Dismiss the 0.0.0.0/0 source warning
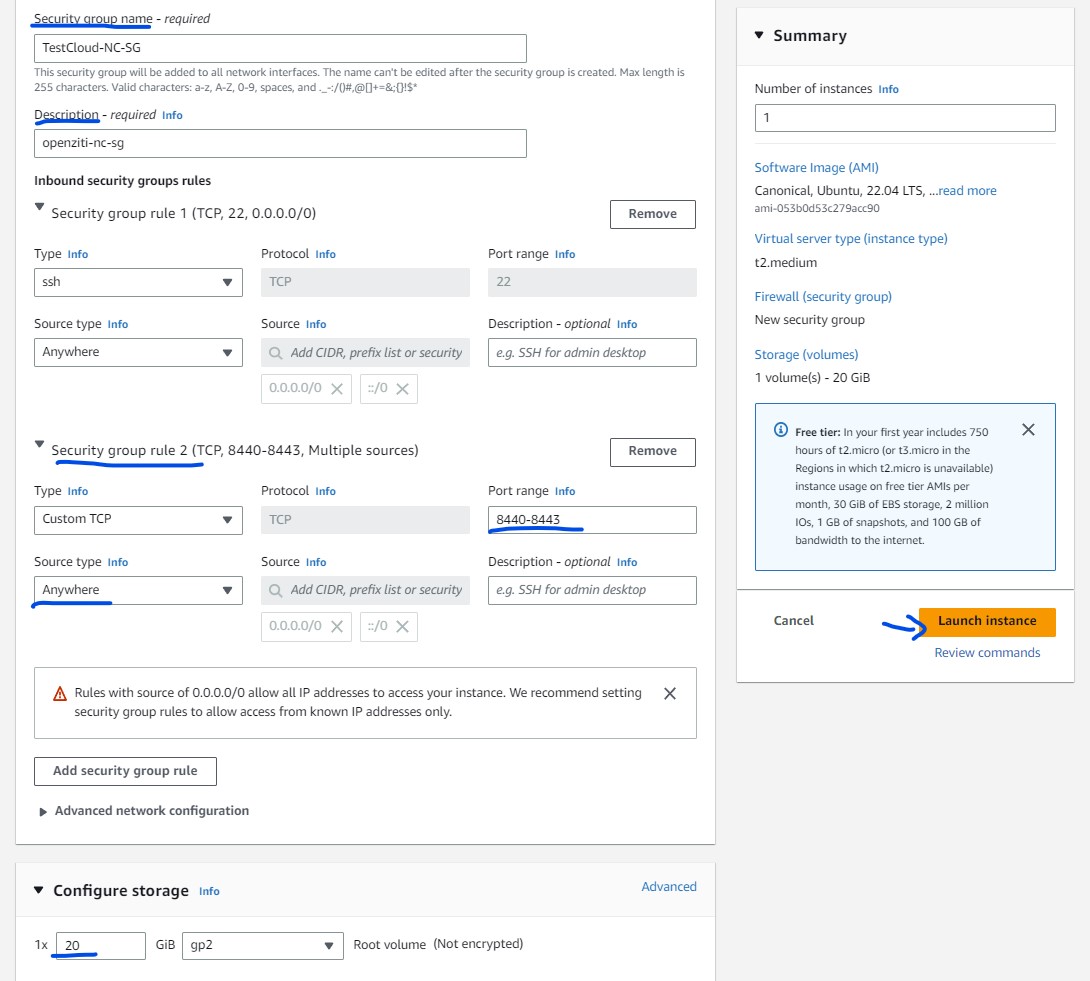Screen dimensions: 1090x981 [670, 693]
